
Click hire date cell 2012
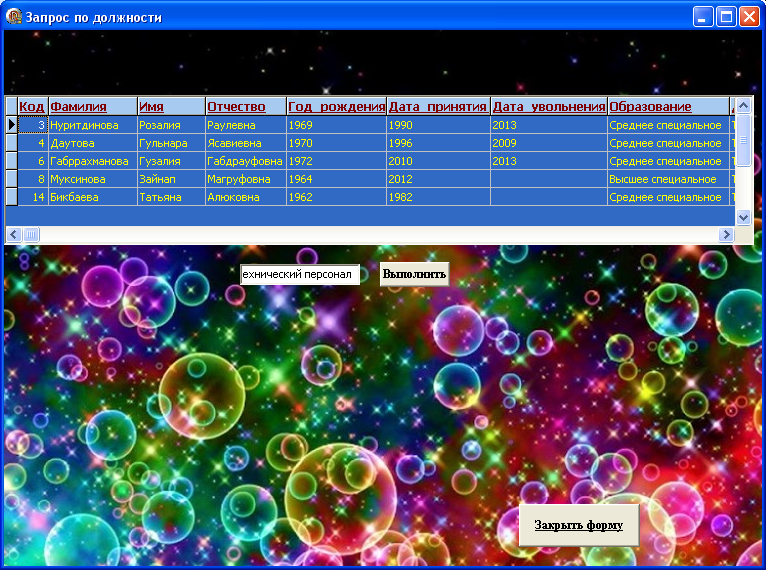tap(439, 179)
